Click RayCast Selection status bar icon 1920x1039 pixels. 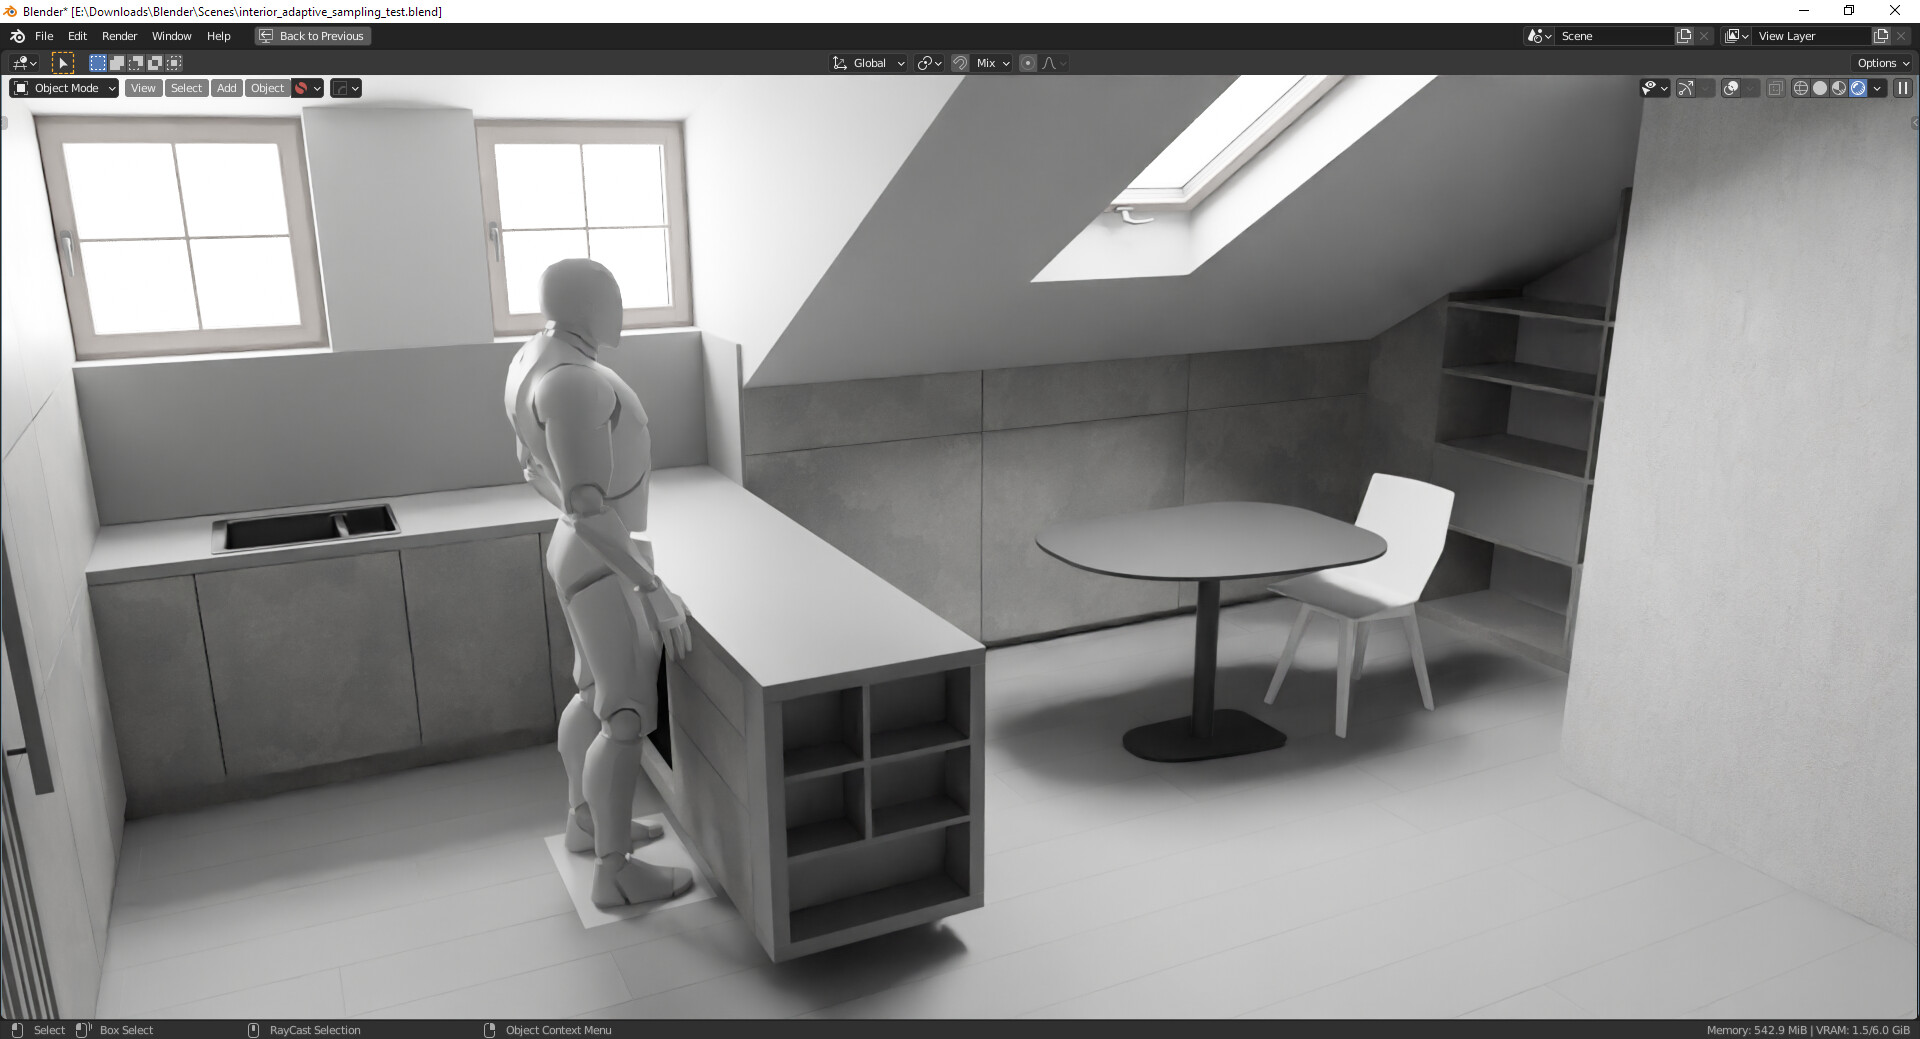coord(253,1030)
